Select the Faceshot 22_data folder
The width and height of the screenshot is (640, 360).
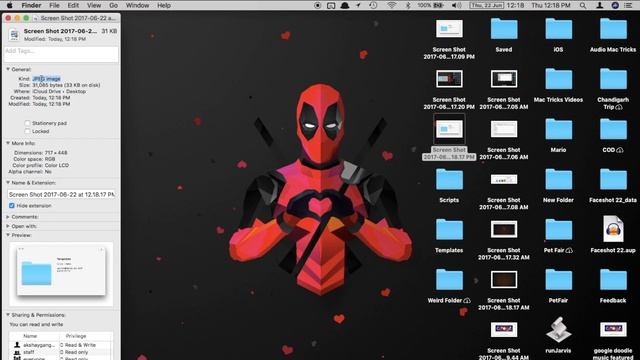613,180
